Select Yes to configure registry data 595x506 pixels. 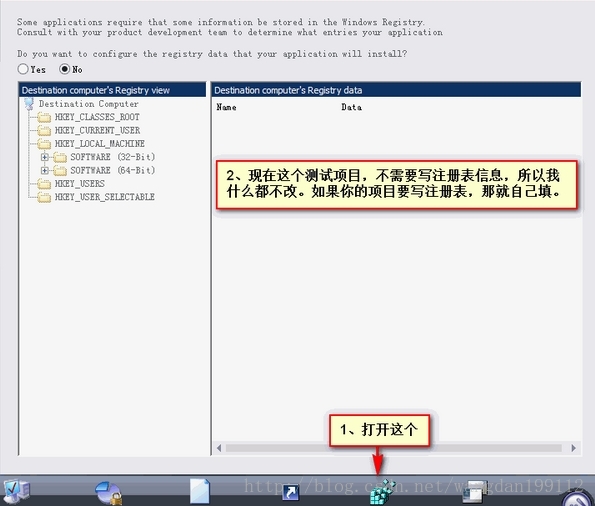[23, 69]
